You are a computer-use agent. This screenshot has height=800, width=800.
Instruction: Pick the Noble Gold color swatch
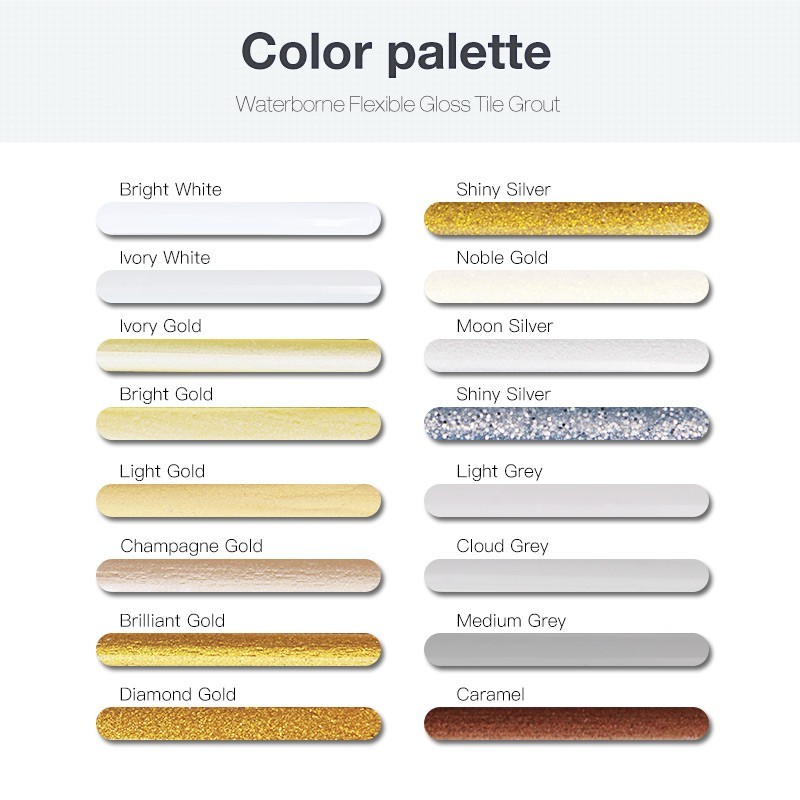(x=567, y=287)
